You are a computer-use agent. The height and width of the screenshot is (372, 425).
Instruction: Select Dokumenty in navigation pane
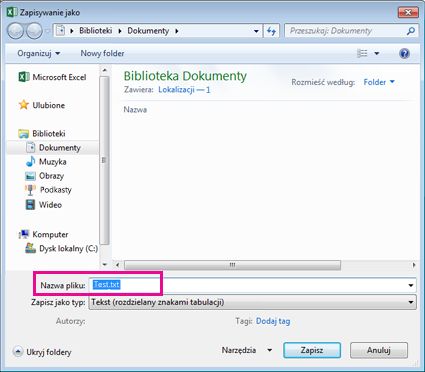pyautogui.click(x=60, y=148)
